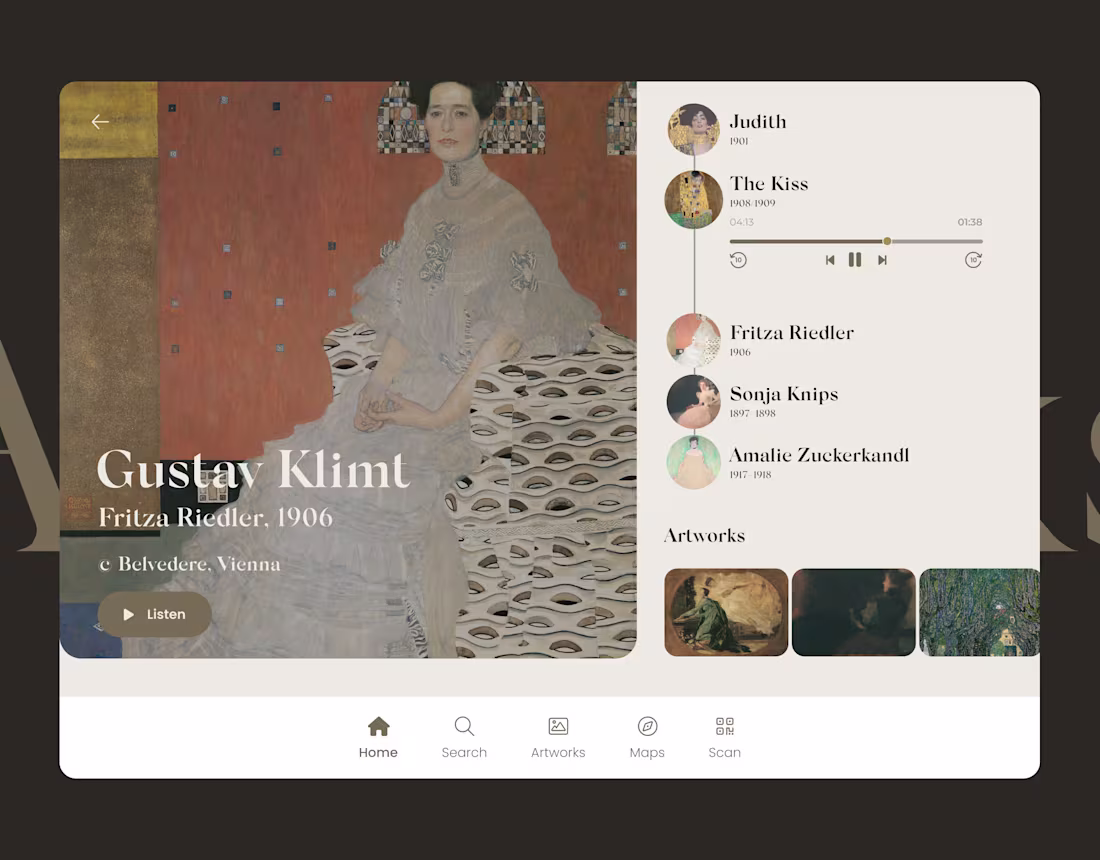Skip to the previous track
This screenshot has height=860, width=1100.
pyautogui.click(x=830, y=260)
